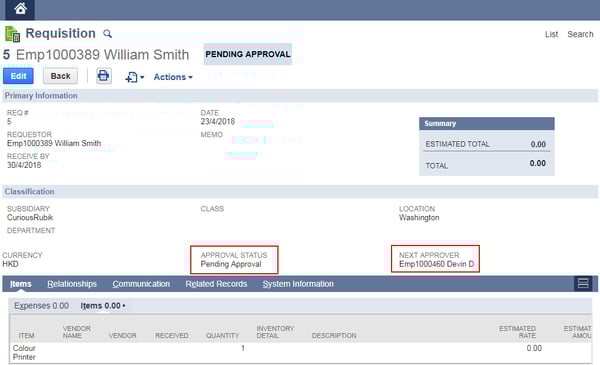
Task: Expand the Actions dropdown
Action: [x=173, y=77]
